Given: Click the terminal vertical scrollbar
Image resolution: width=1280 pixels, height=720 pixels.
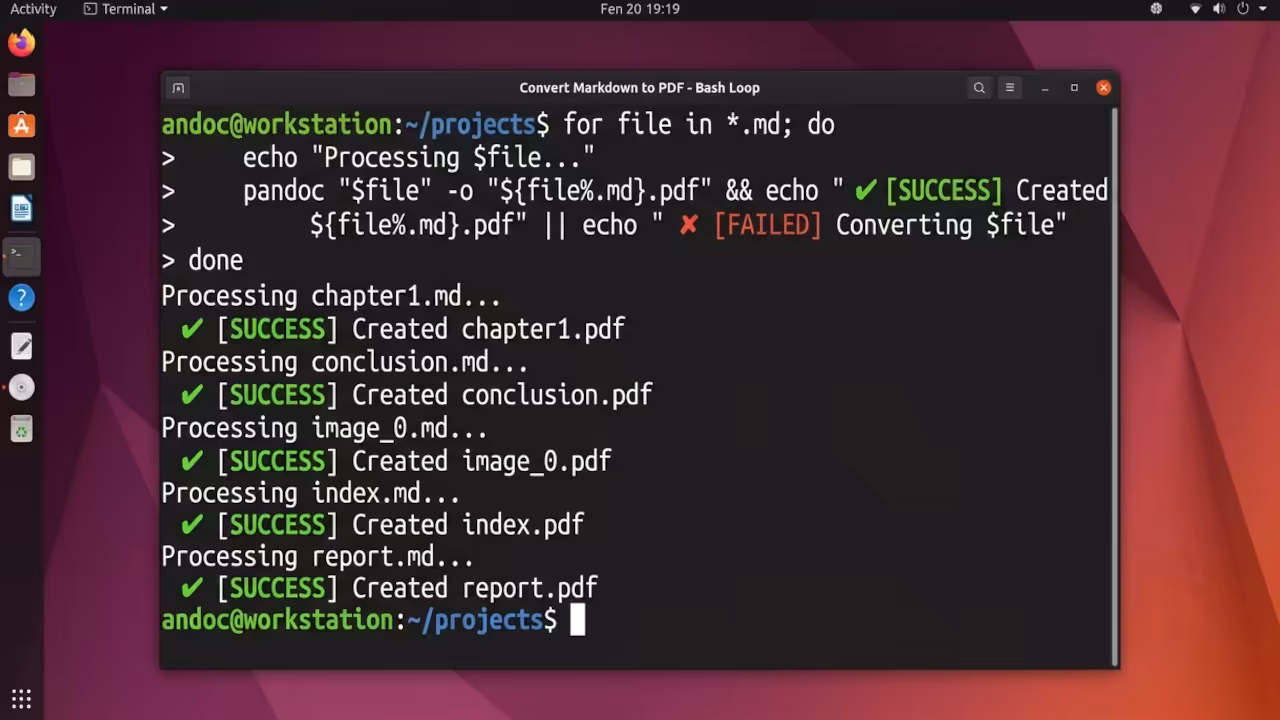Looking at the screenshot, I should click(x=1115, y=385).
